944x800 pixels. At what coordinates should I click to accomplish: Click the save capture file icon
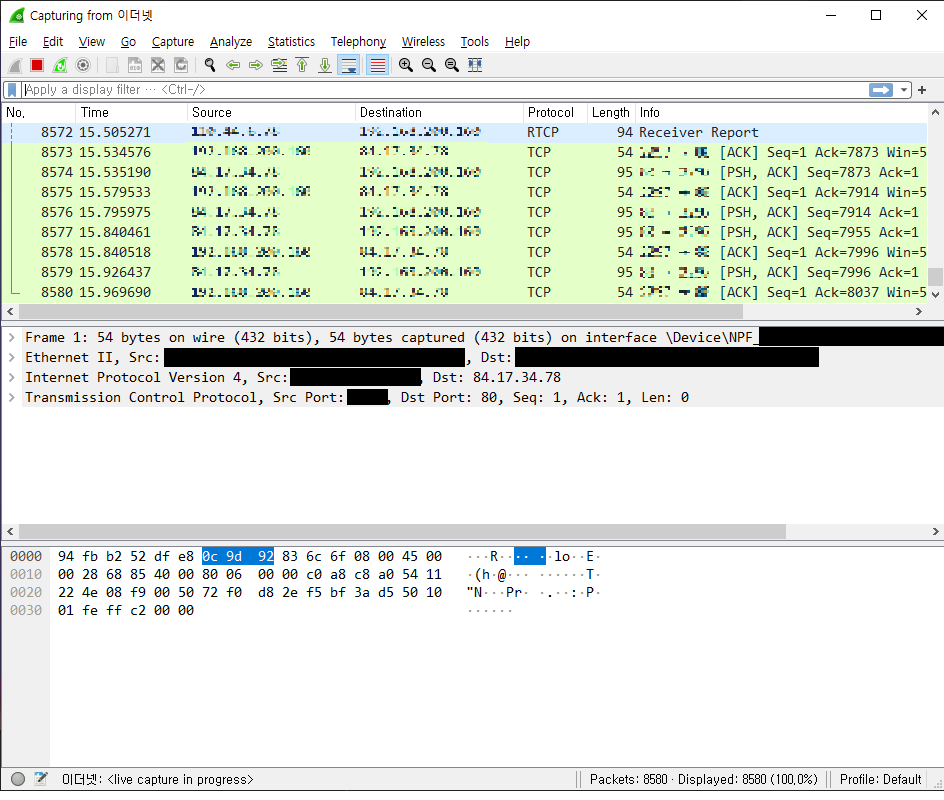click(x=135, y=65)
